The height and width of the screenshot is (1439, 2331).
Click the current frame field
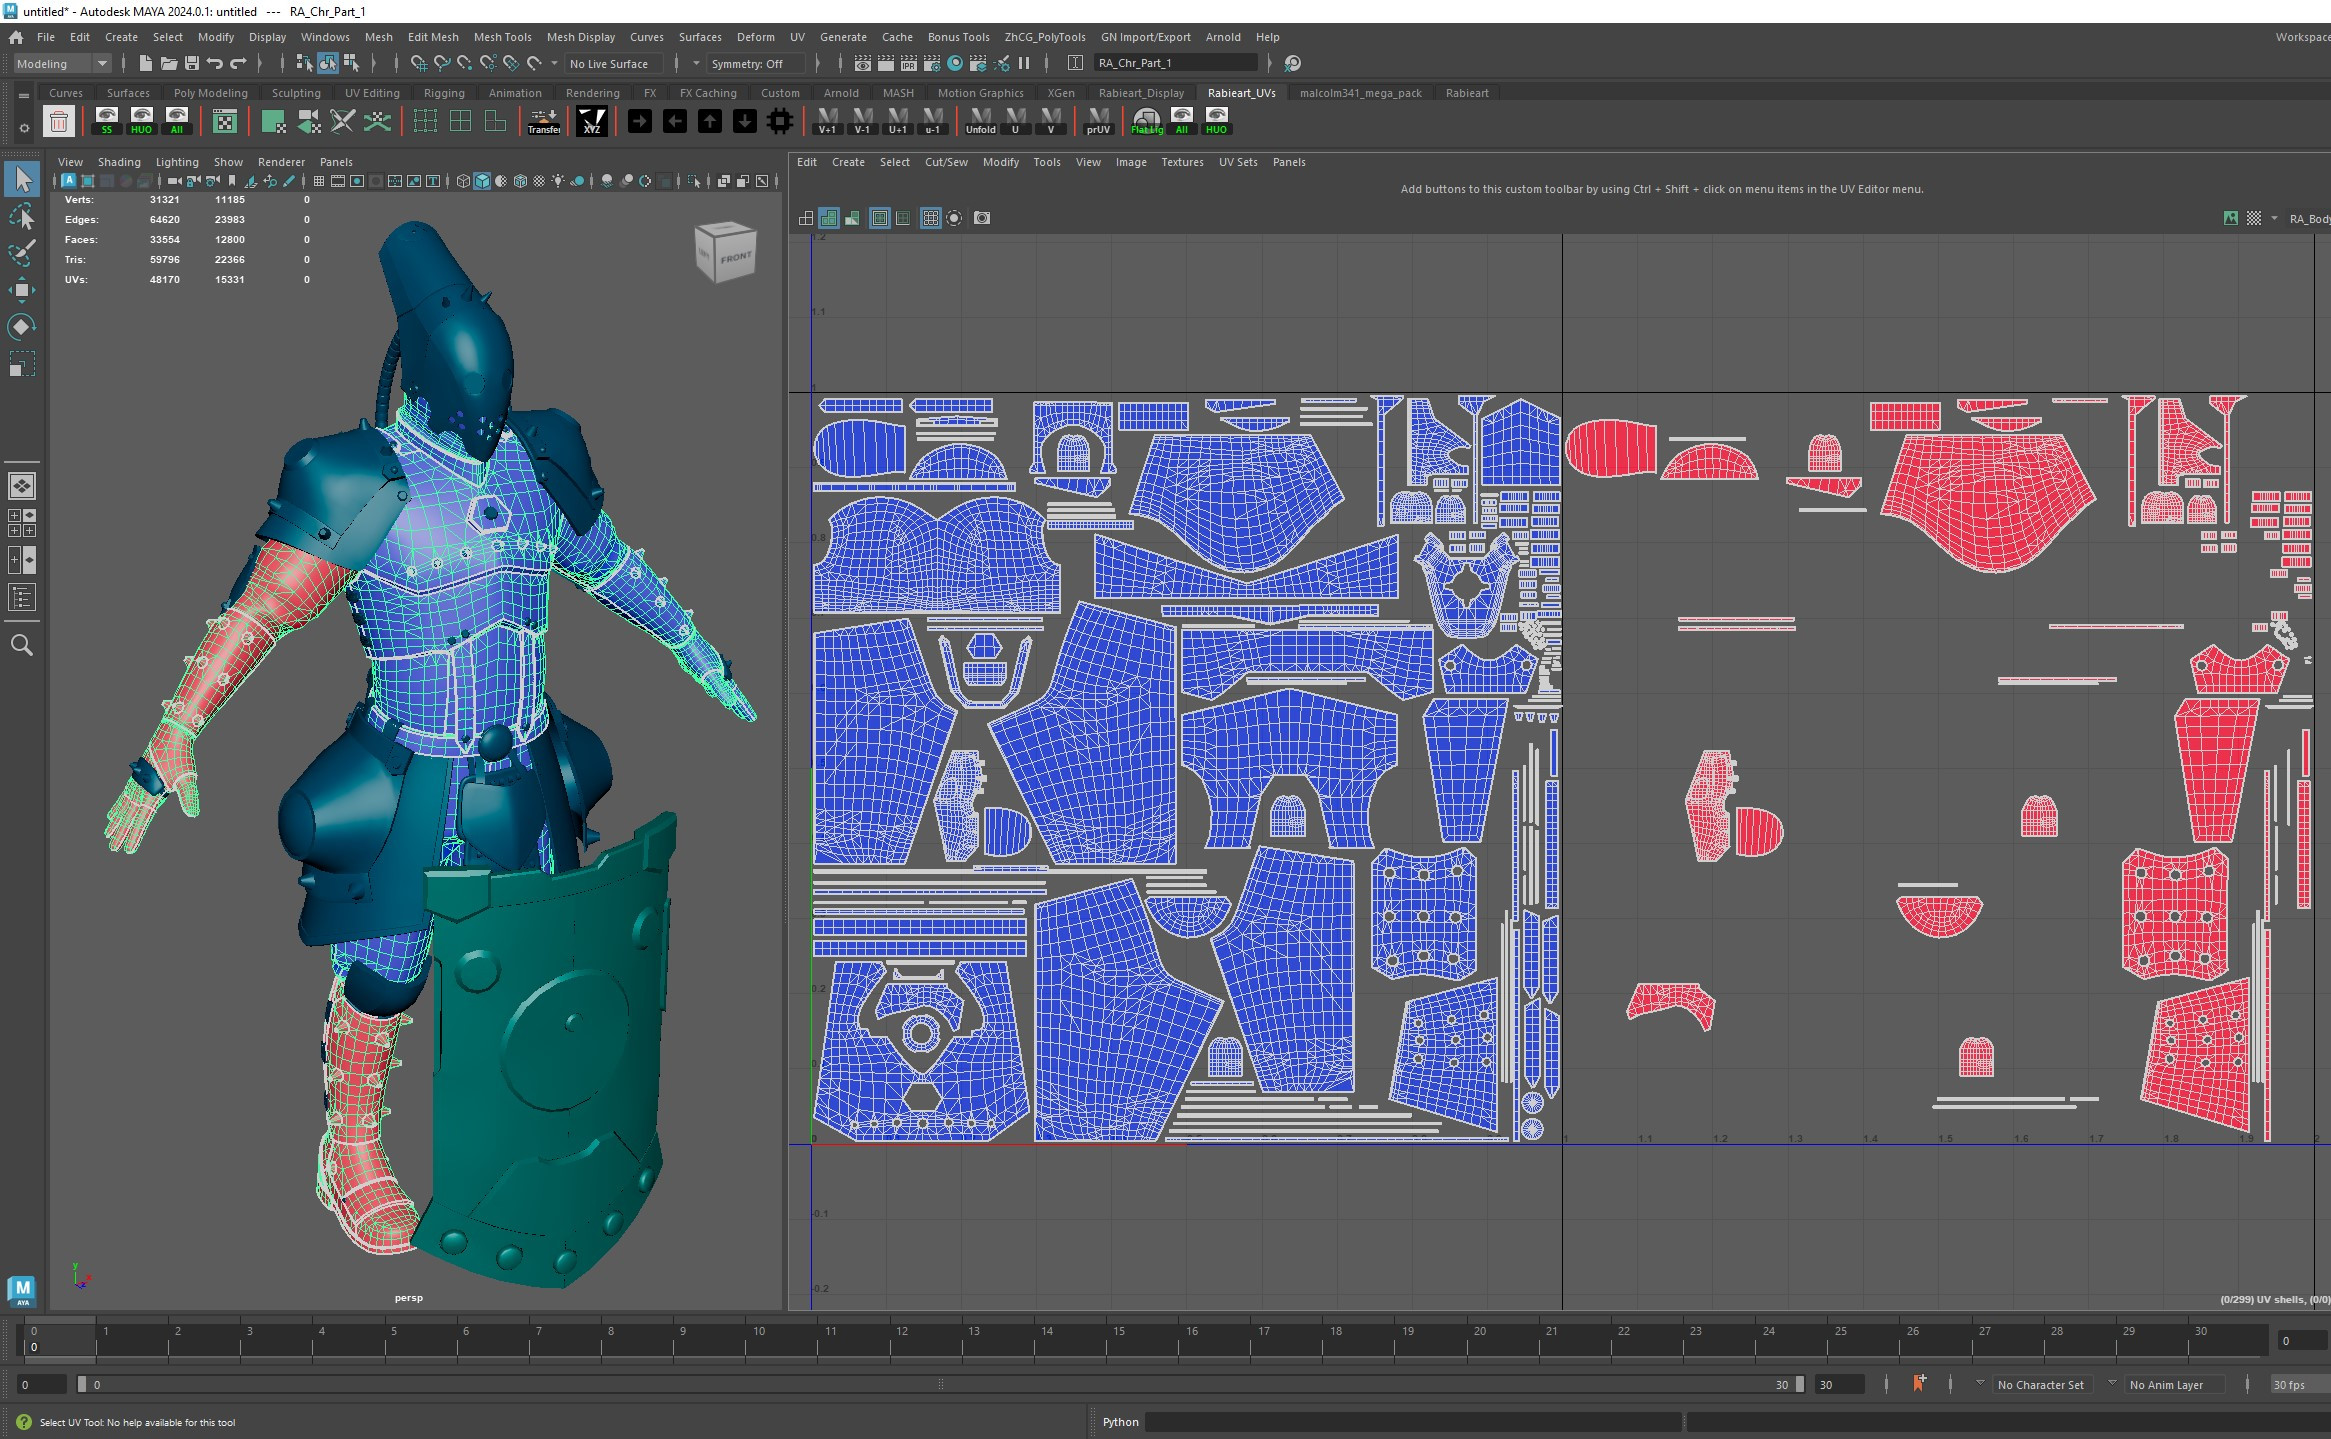[x=2302, y=1340]
